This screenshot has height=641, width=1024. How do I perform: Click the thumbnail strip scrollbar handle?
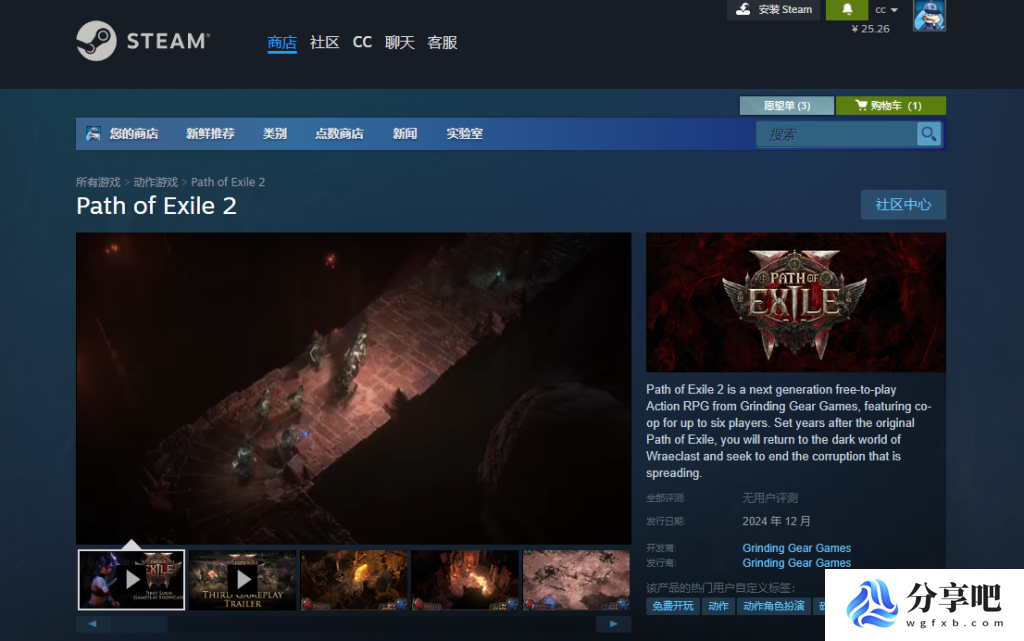tap(140, 624)
